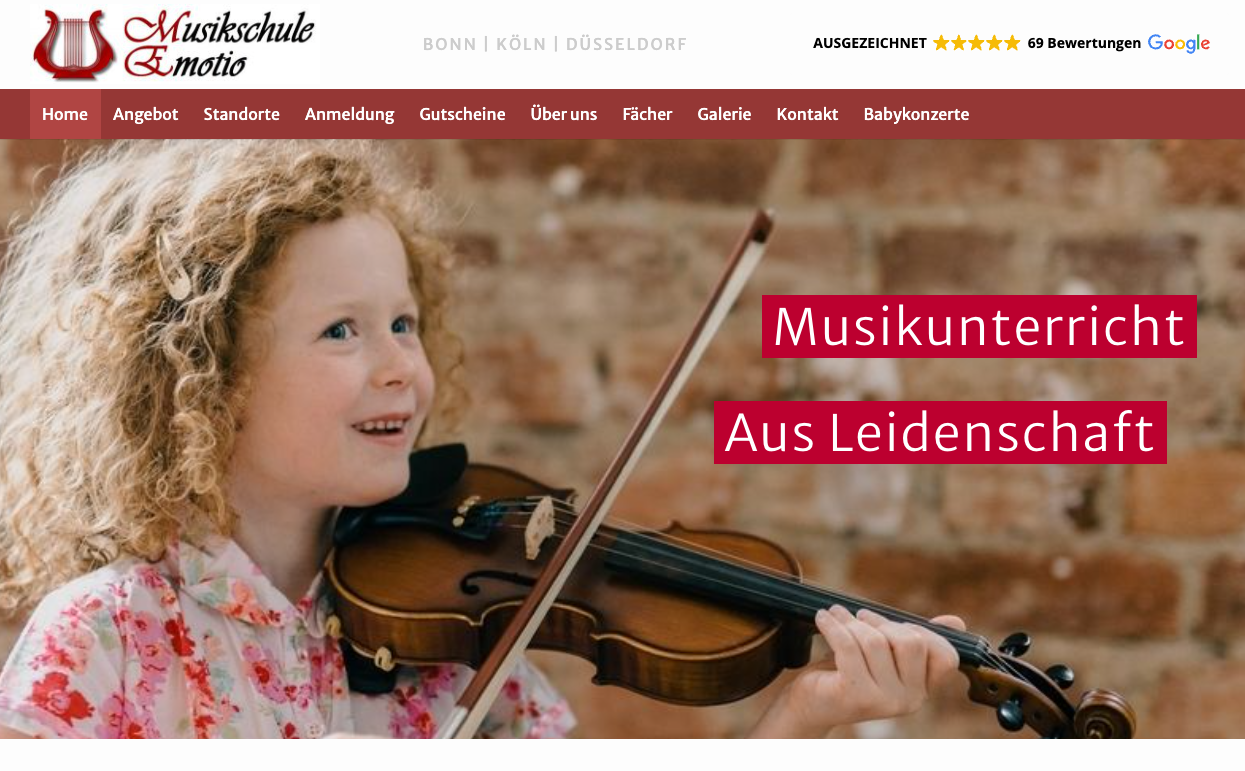Open the Gutscheine page

tap(462, 114)
